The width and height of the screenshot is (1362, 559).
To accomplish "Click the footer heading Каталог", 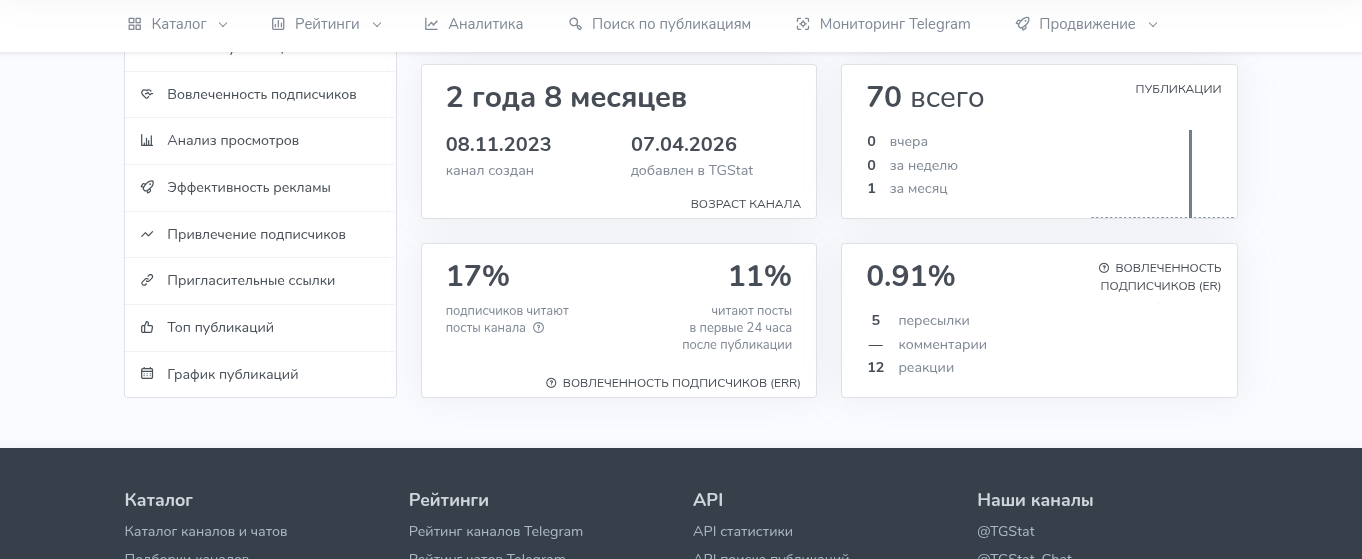I will coord(159,500).
